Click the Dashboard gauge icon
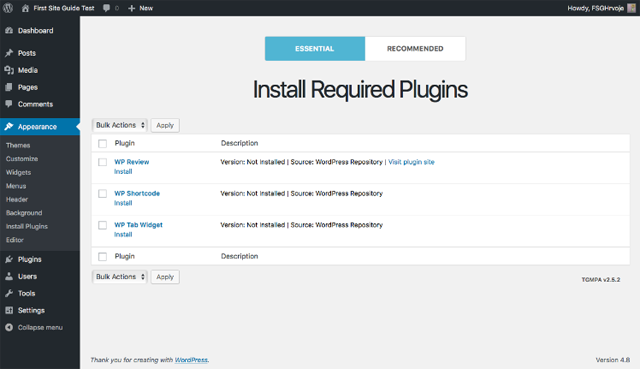 (9, 31)
